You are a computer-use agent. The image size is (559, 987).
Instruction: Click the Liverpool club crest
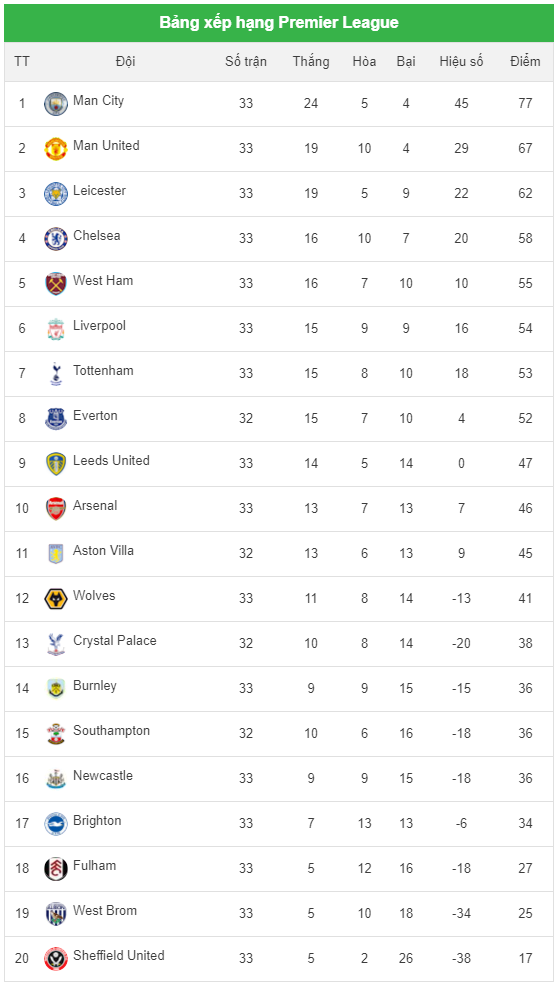click(x=55, y=329)
